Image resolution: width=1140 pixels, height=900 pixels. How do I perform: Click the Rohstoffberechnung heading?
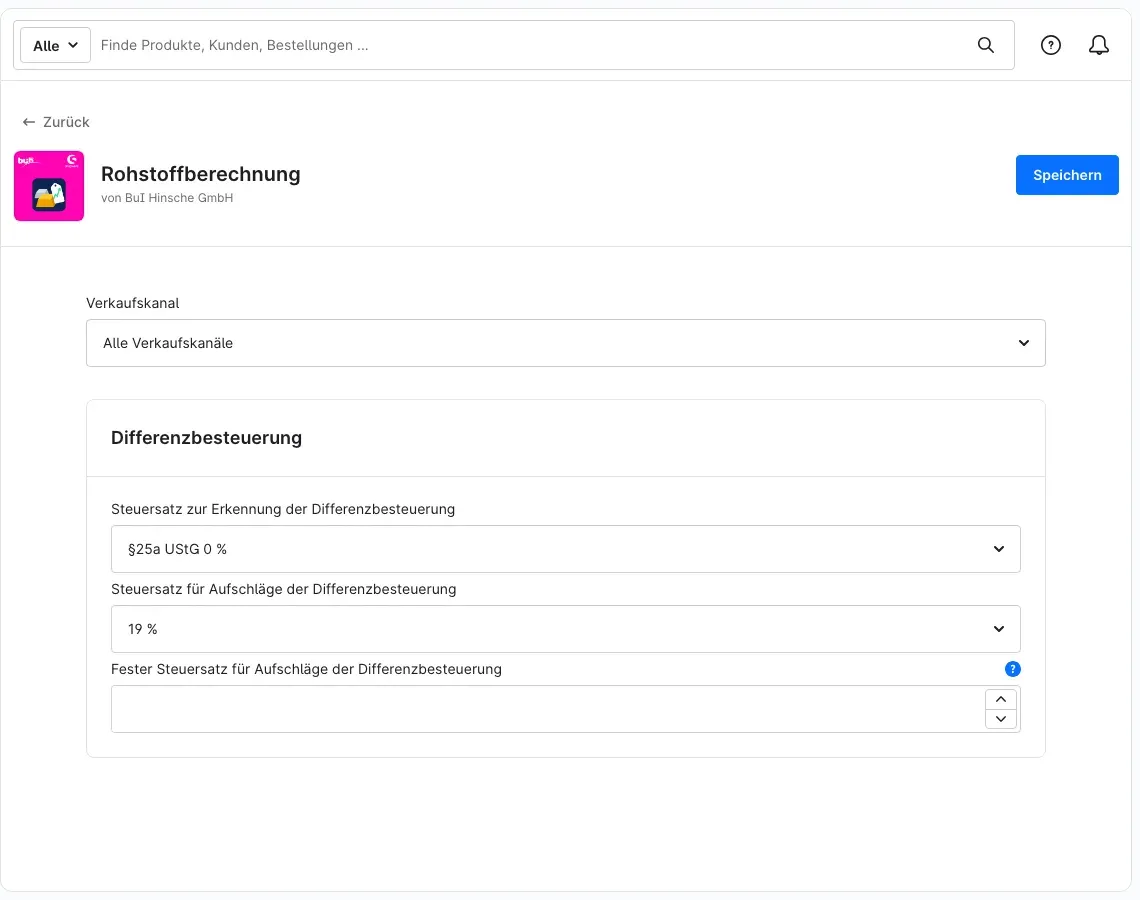coord(201,174)
